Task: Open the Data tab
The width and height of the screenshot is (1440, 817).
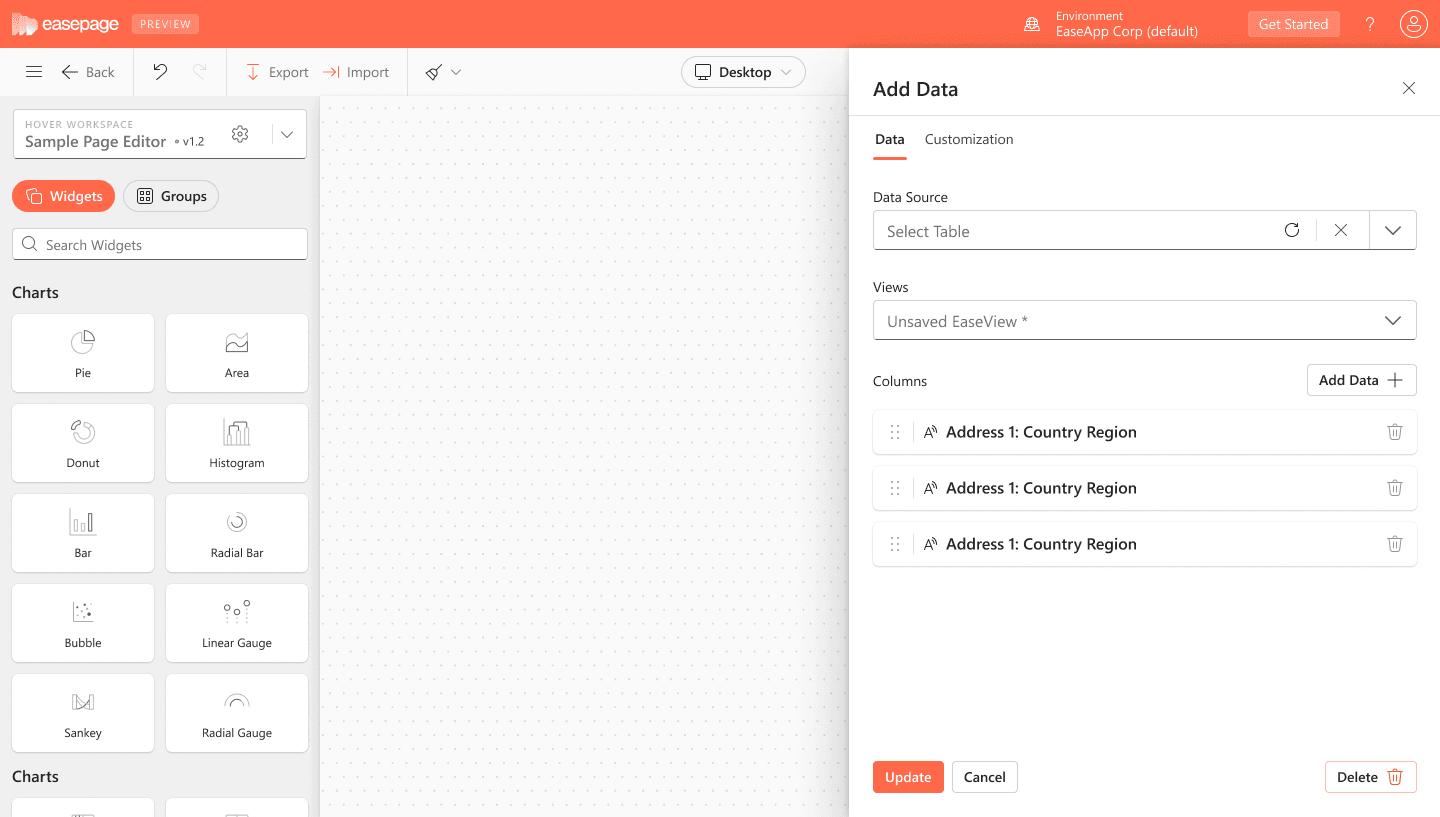Action: coord(890,139)
